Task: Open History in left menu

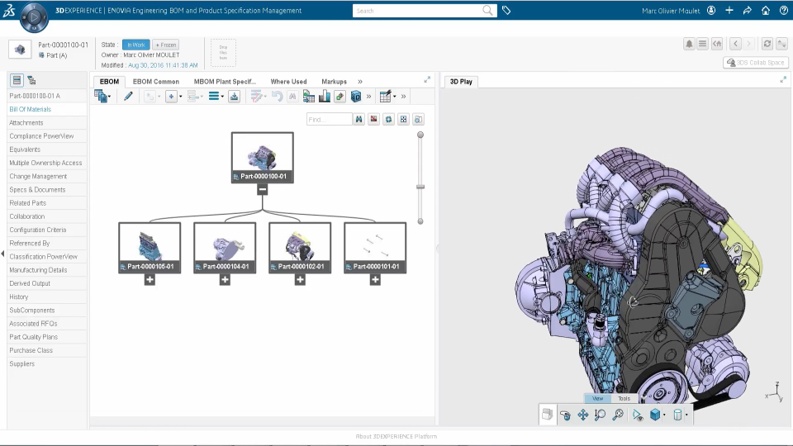Action: [x=19, y=297]
